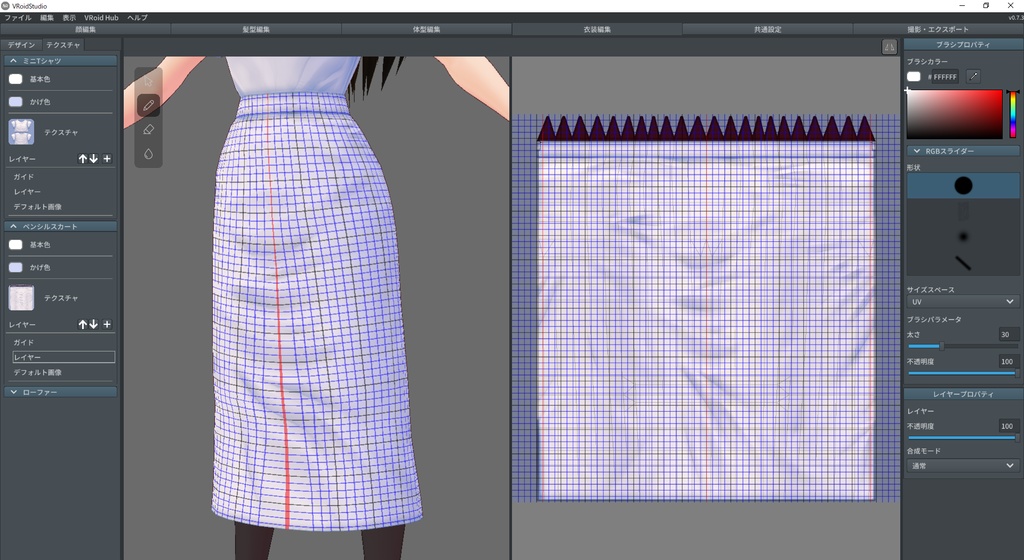Adjust the layer 不透明度 slider
Image resolution: width=1024 pixels, height=560 pixels.
pos(963,437)
